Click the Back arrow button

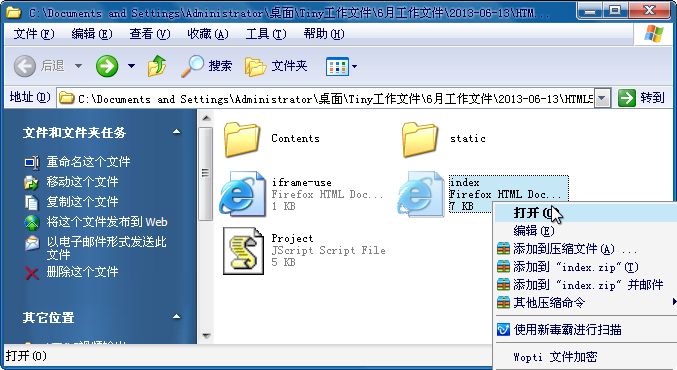[25, 66]
